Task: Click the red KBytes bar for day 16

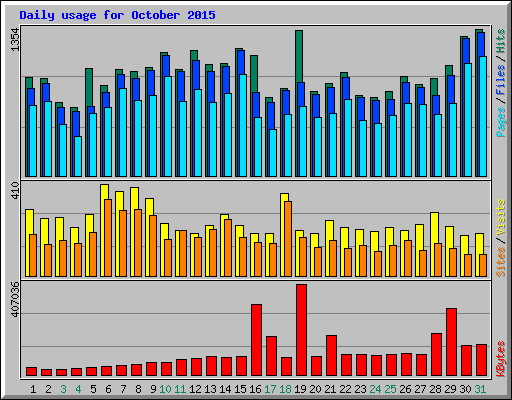Action: pos(256,340)
